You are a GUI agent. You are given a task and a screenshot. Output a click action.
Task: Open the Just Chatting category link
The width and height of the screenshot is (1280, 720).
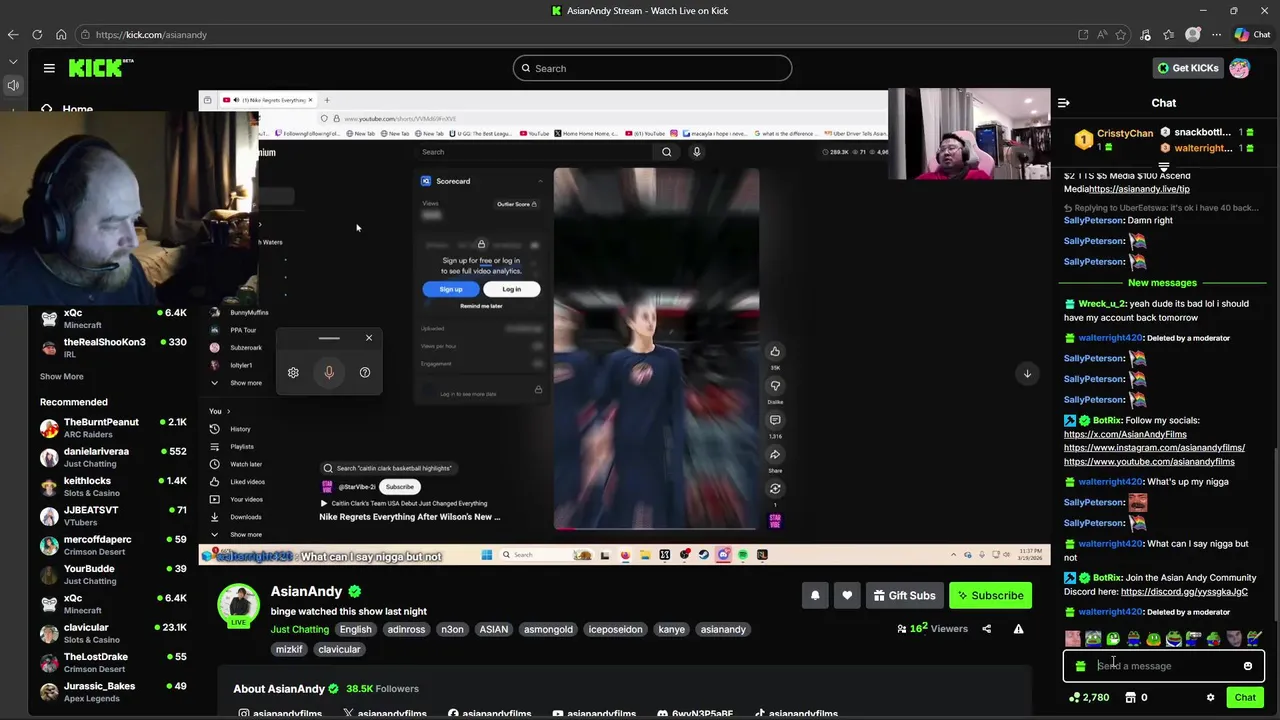point(299,629)
